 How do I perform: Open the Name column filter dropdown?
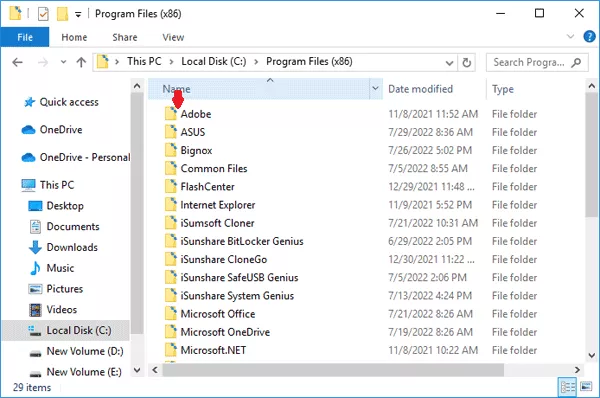376,89
